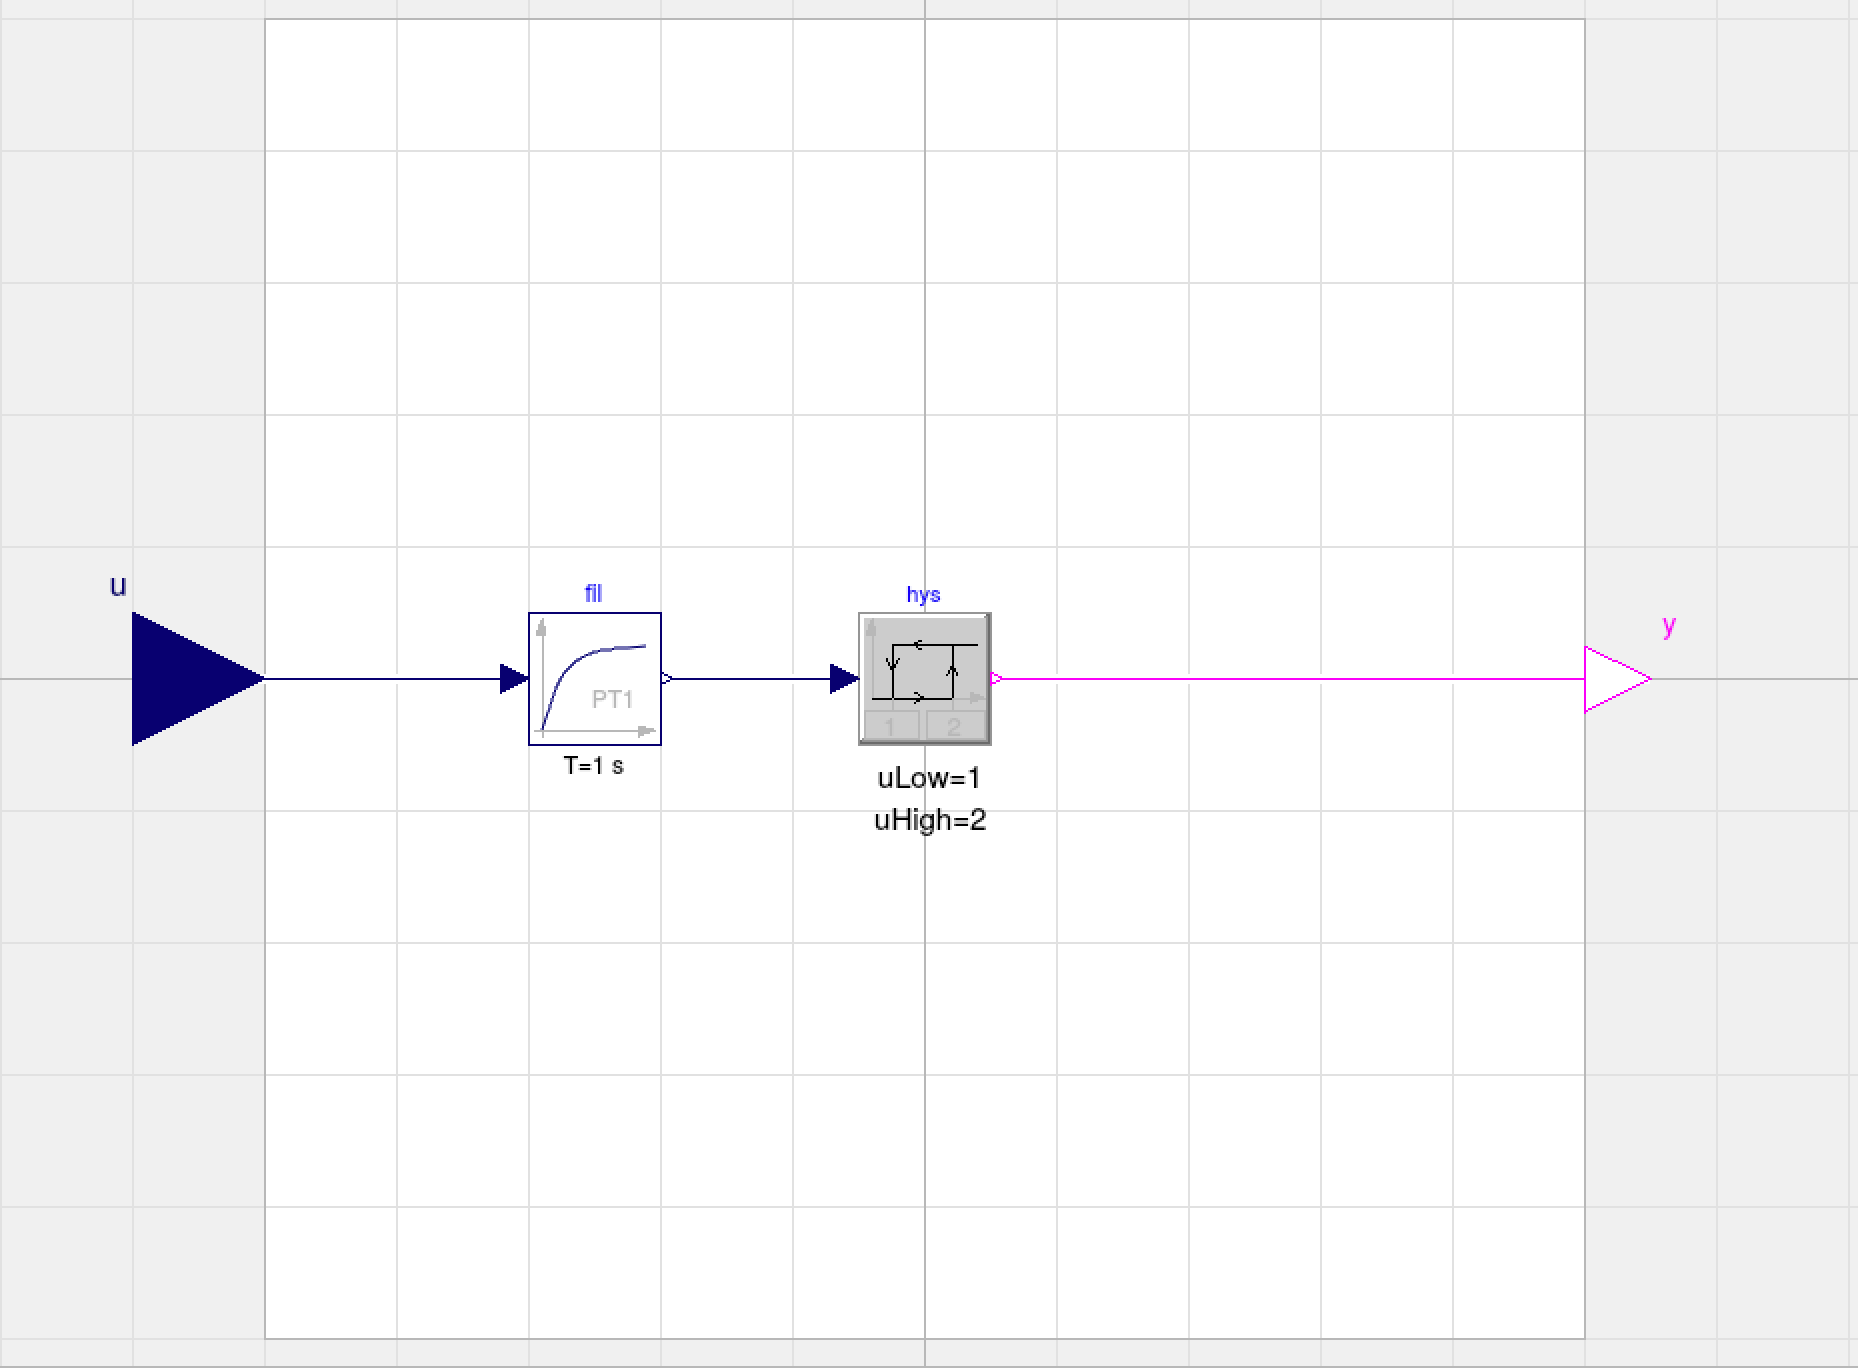This screenshot has width=1858, height=1368.
Task: Click the blue hys label above the block
Action: click(x=922, y=593)
